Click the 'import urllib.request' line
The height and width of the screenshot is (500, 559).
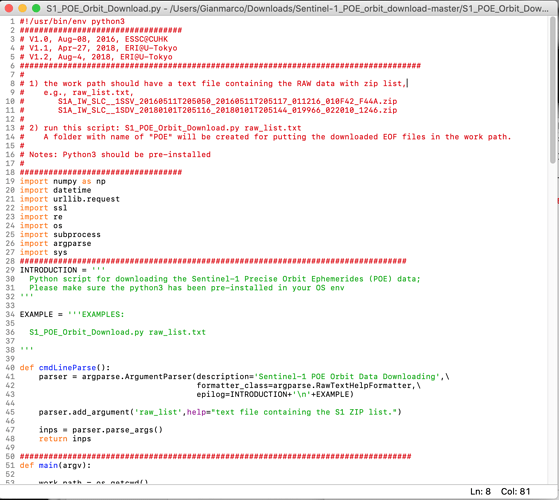tap(70, 199)
